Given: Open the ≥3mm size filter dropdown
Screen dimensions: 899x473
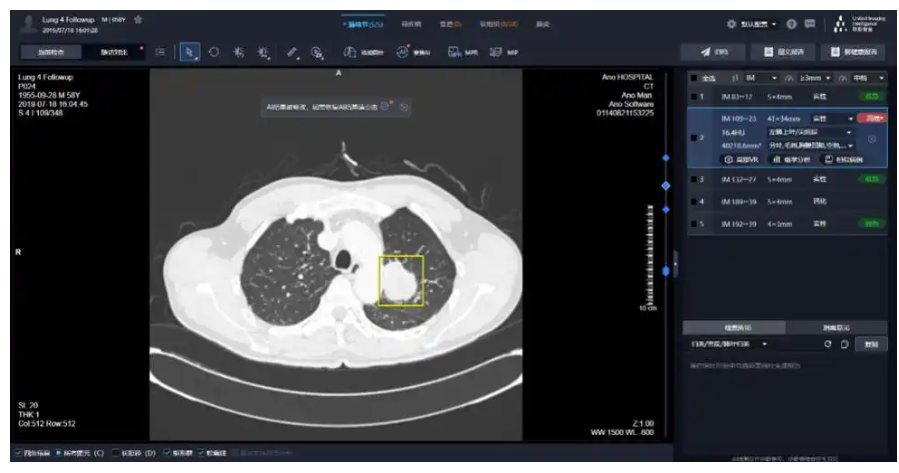Looking at the screenshot, I should (815, 78).
